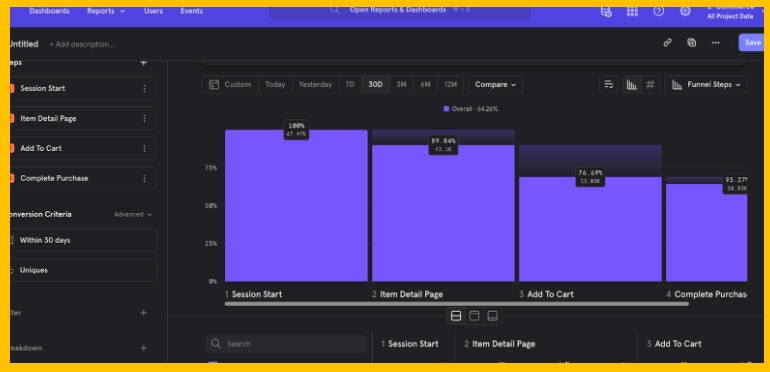Select the 30D date range

375,84
